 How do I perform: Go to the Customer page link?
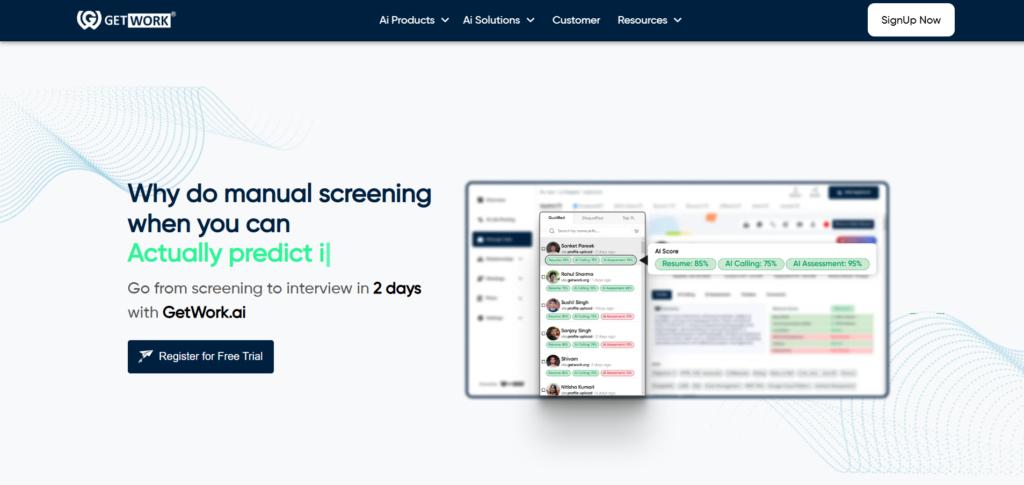tap(576, 20)
